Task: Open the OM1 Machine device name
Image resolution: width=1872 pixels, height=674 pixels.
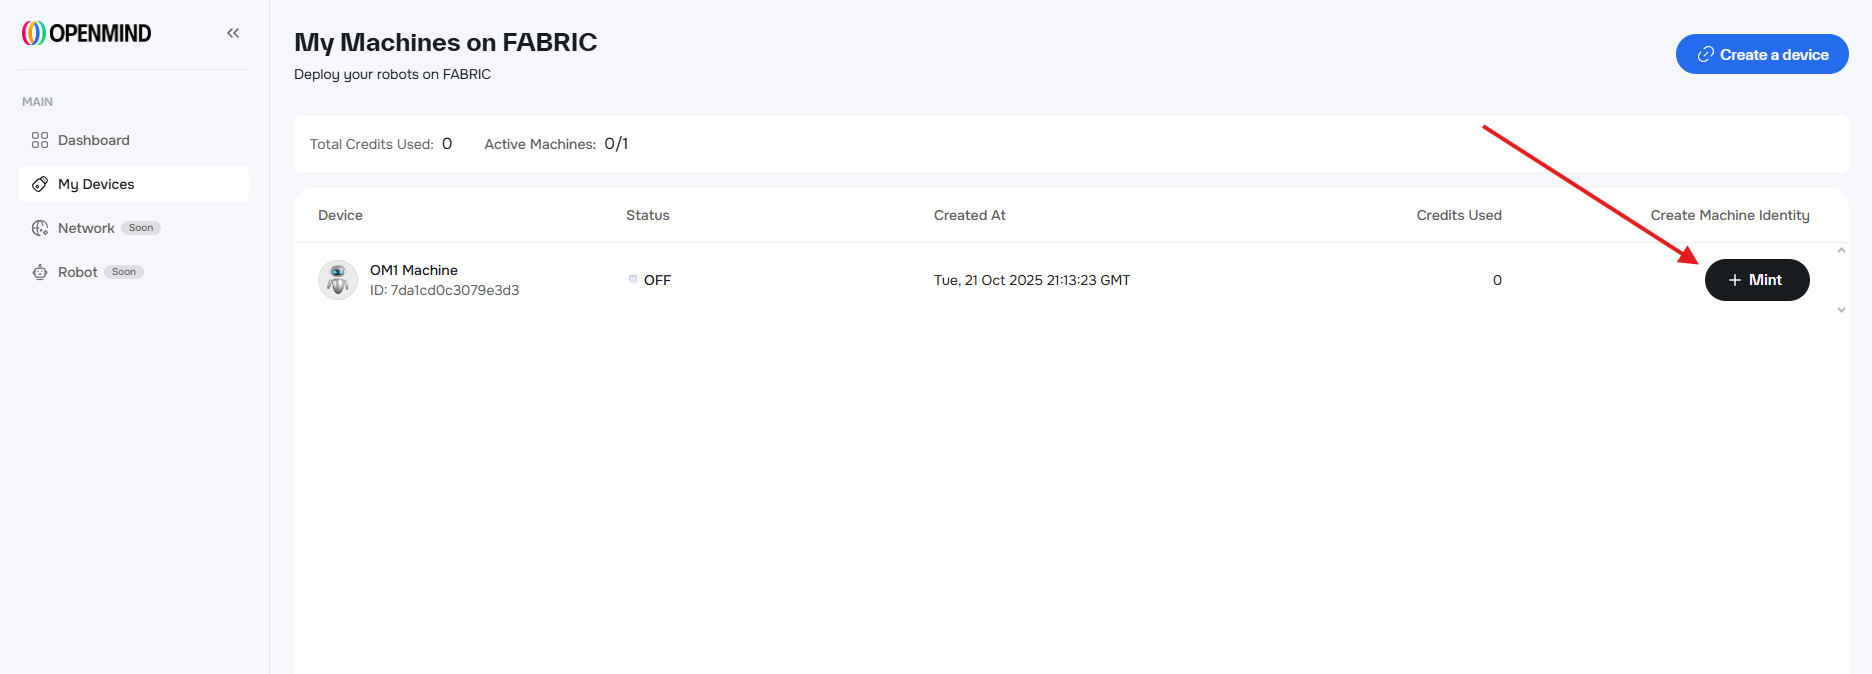Action: [x=414, y=270]
